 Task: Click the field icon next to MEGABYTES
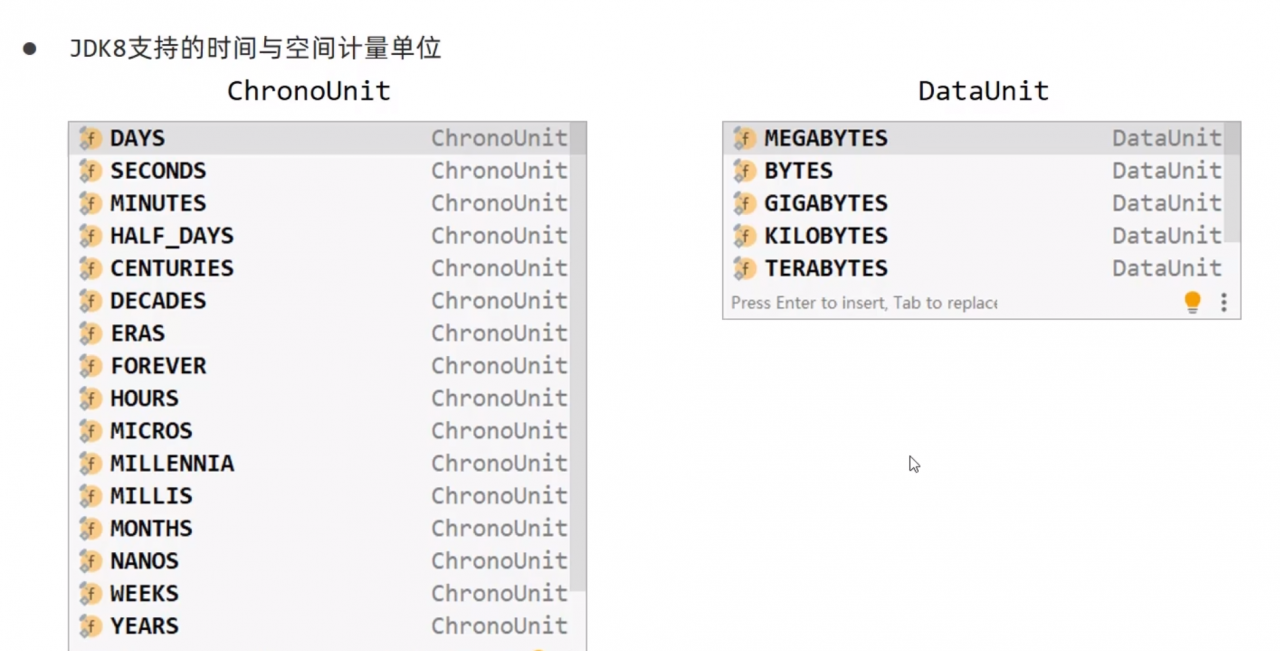pyautogui.click(x=745, y=138)
